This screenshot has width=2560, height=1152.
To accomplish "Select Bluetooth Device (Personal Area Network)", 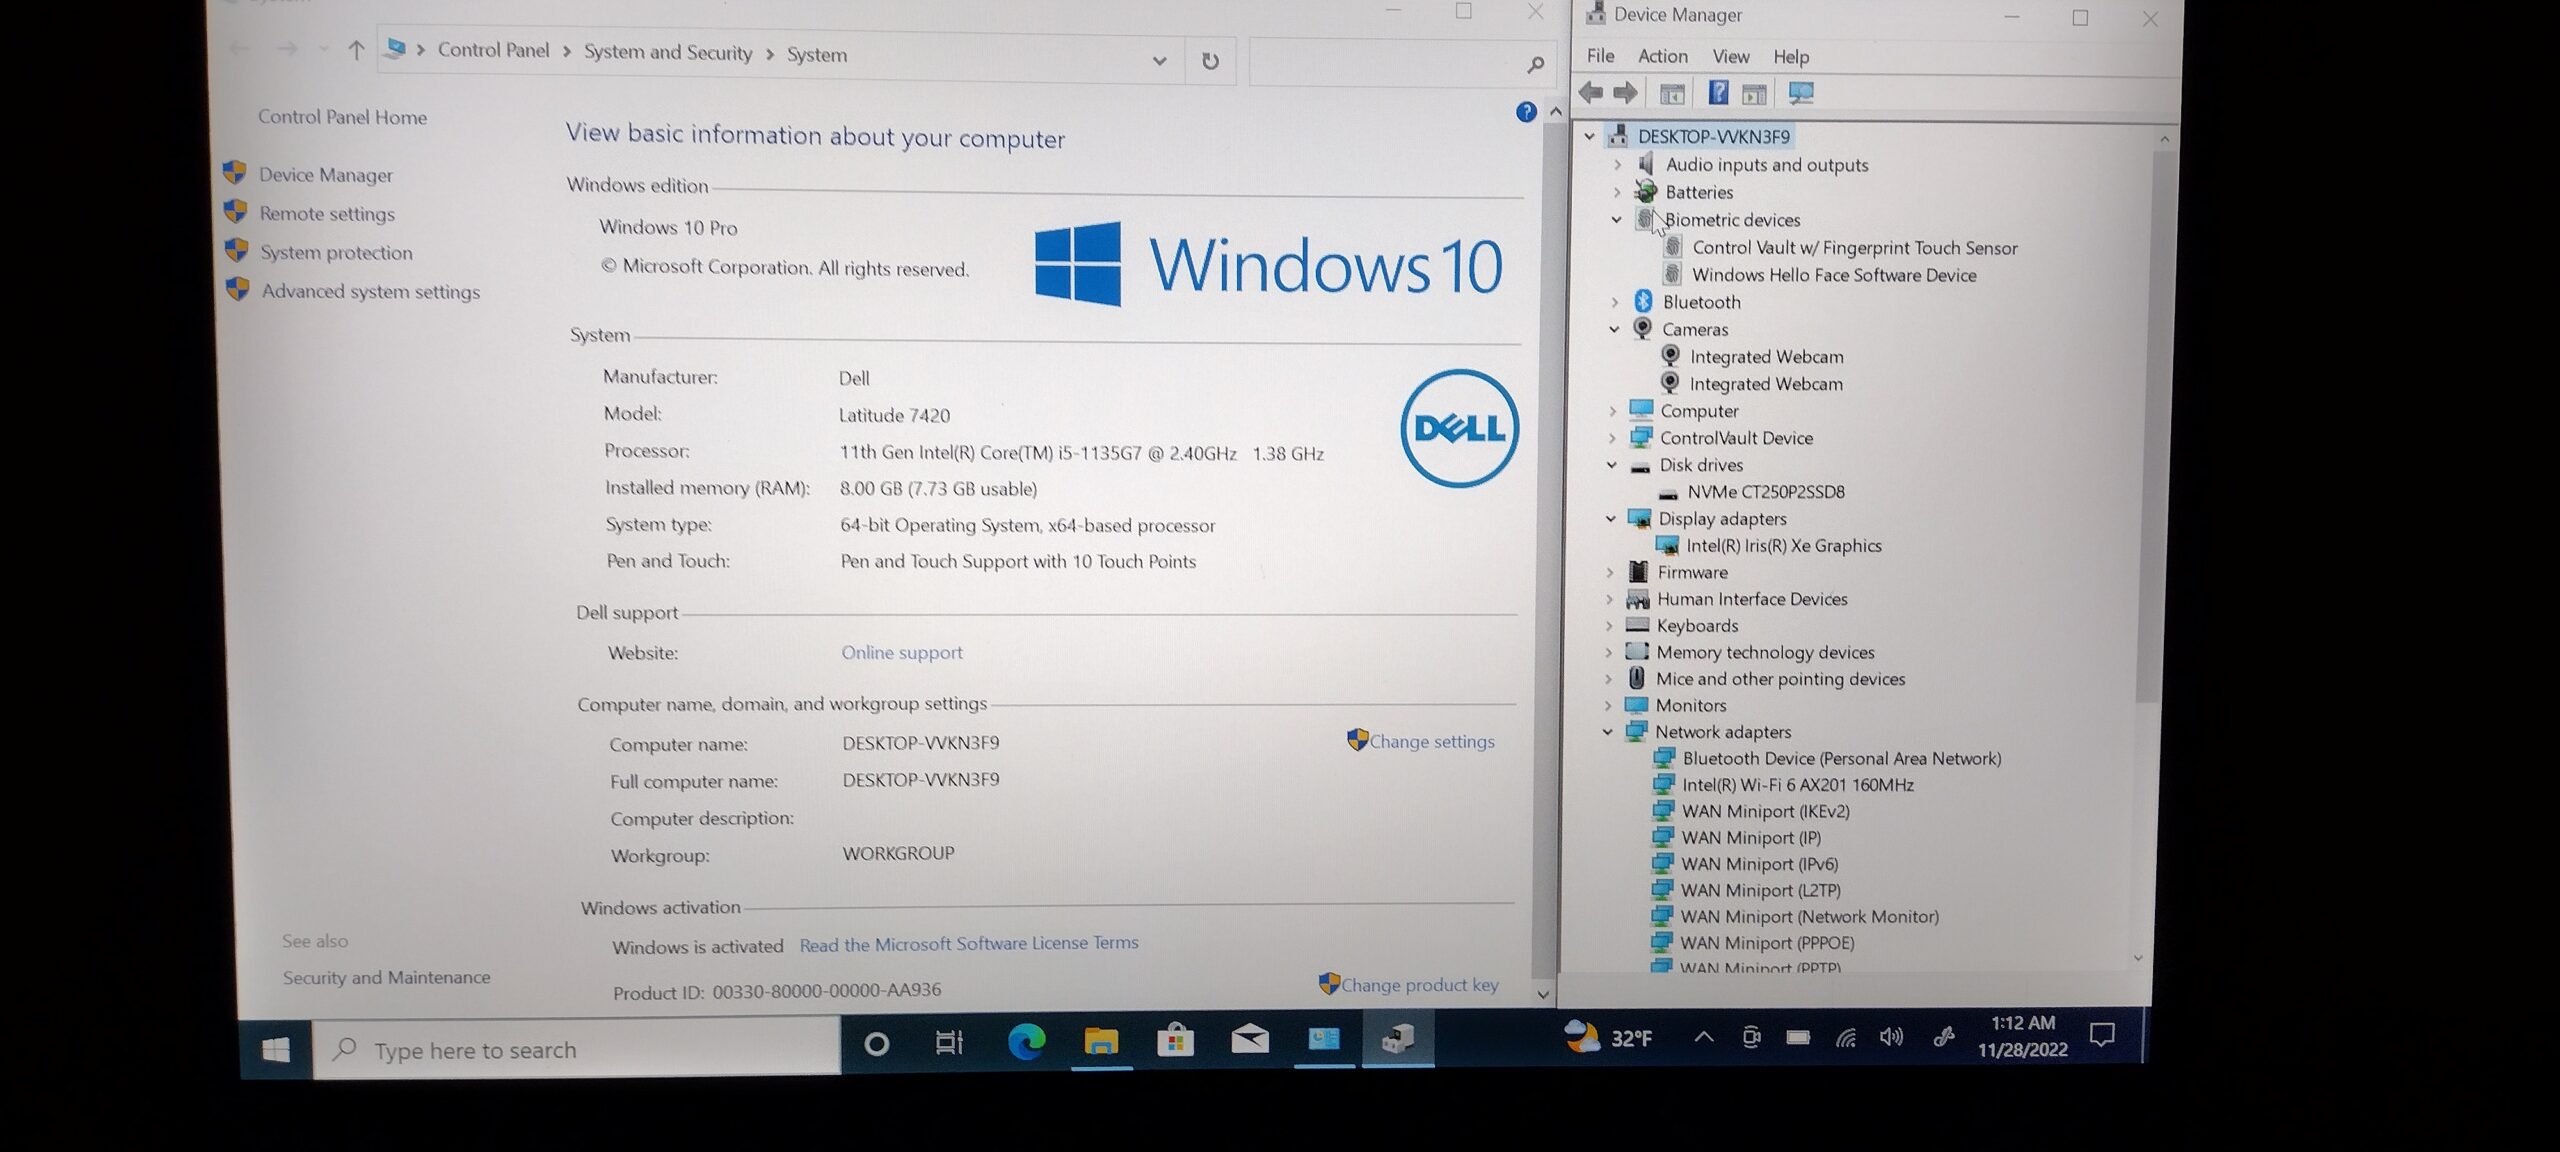I will coord(1841,758).
